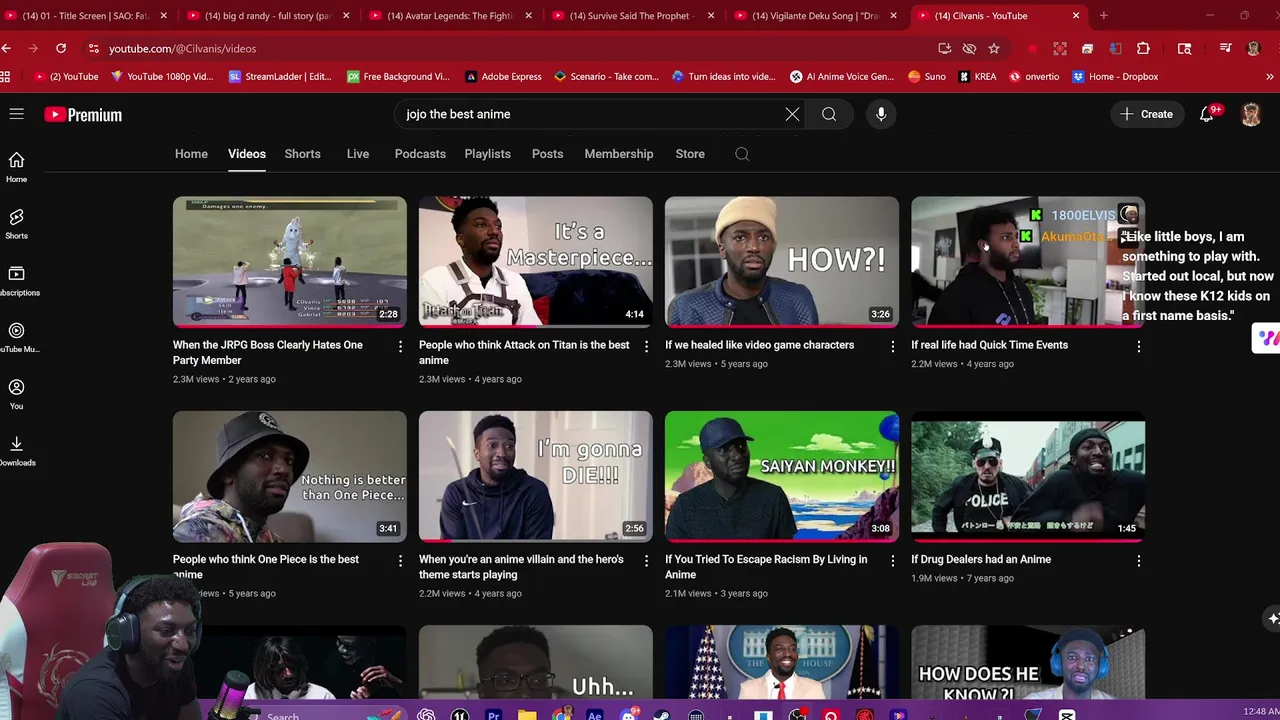The width and height of the screenshot is (1280, 720).
Task: Open the Playlists tab
Action: (487, 154)
